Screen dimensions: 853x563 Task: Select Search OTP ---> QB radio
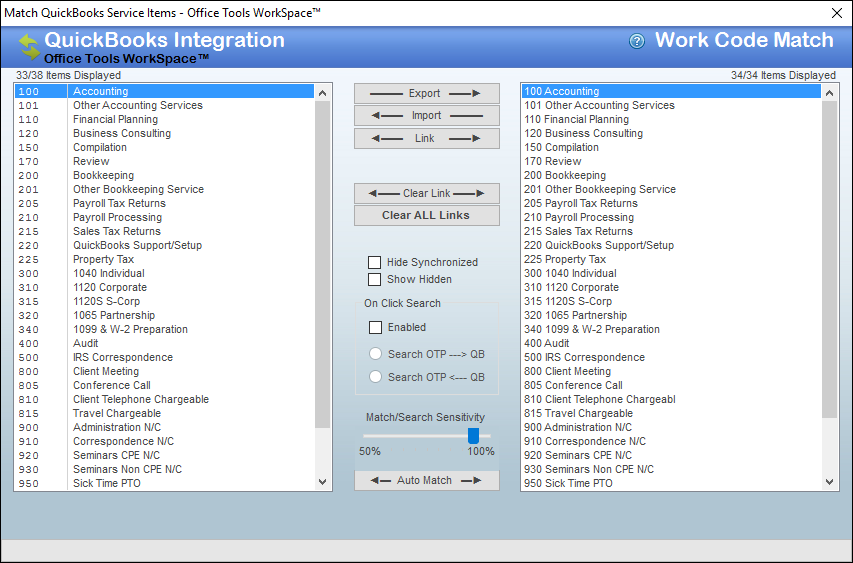375,354
